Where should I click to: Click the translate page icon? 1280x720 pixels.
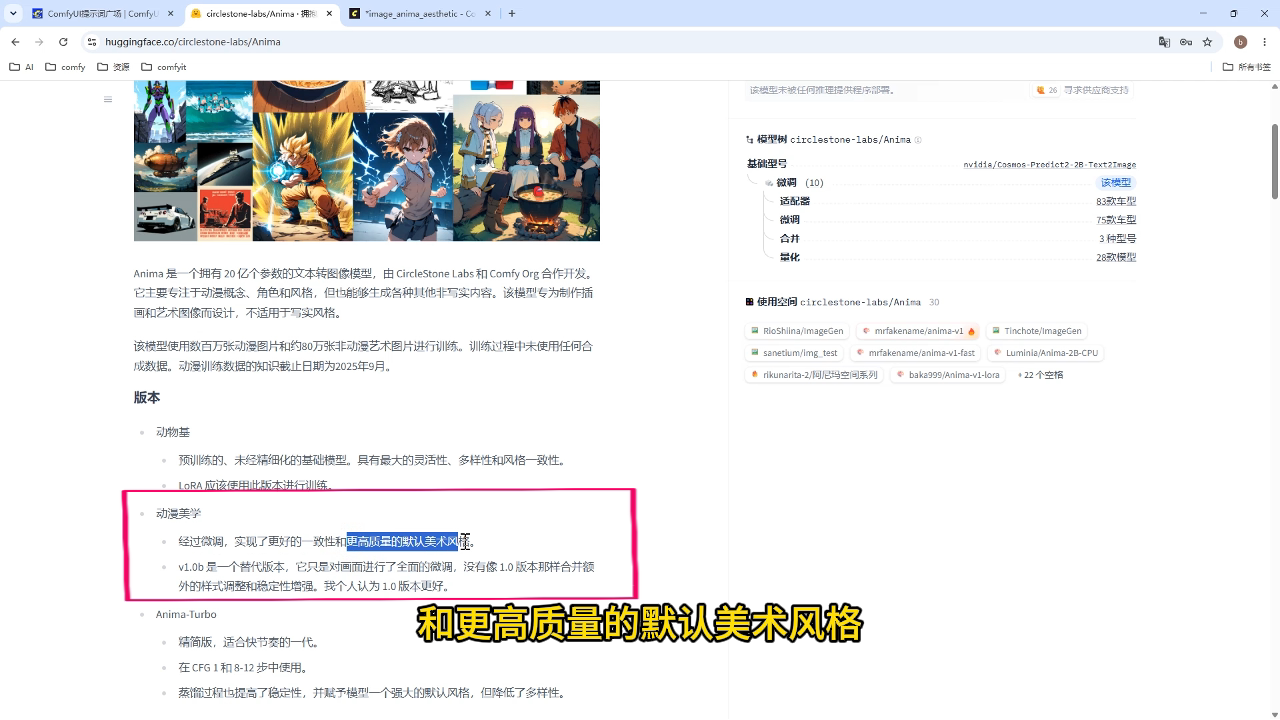[x=1164, y=42]
